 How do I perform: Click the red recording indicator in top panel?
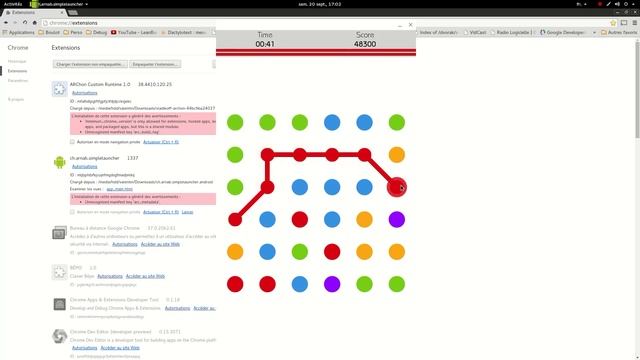pyautogui.click(x=600, y=4)
